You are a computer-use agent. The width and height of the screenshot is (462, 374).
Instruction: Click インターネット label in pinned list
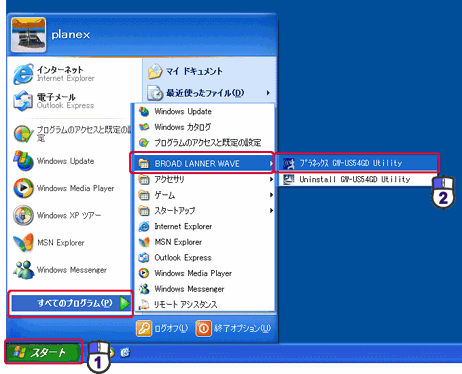[60, 70]
